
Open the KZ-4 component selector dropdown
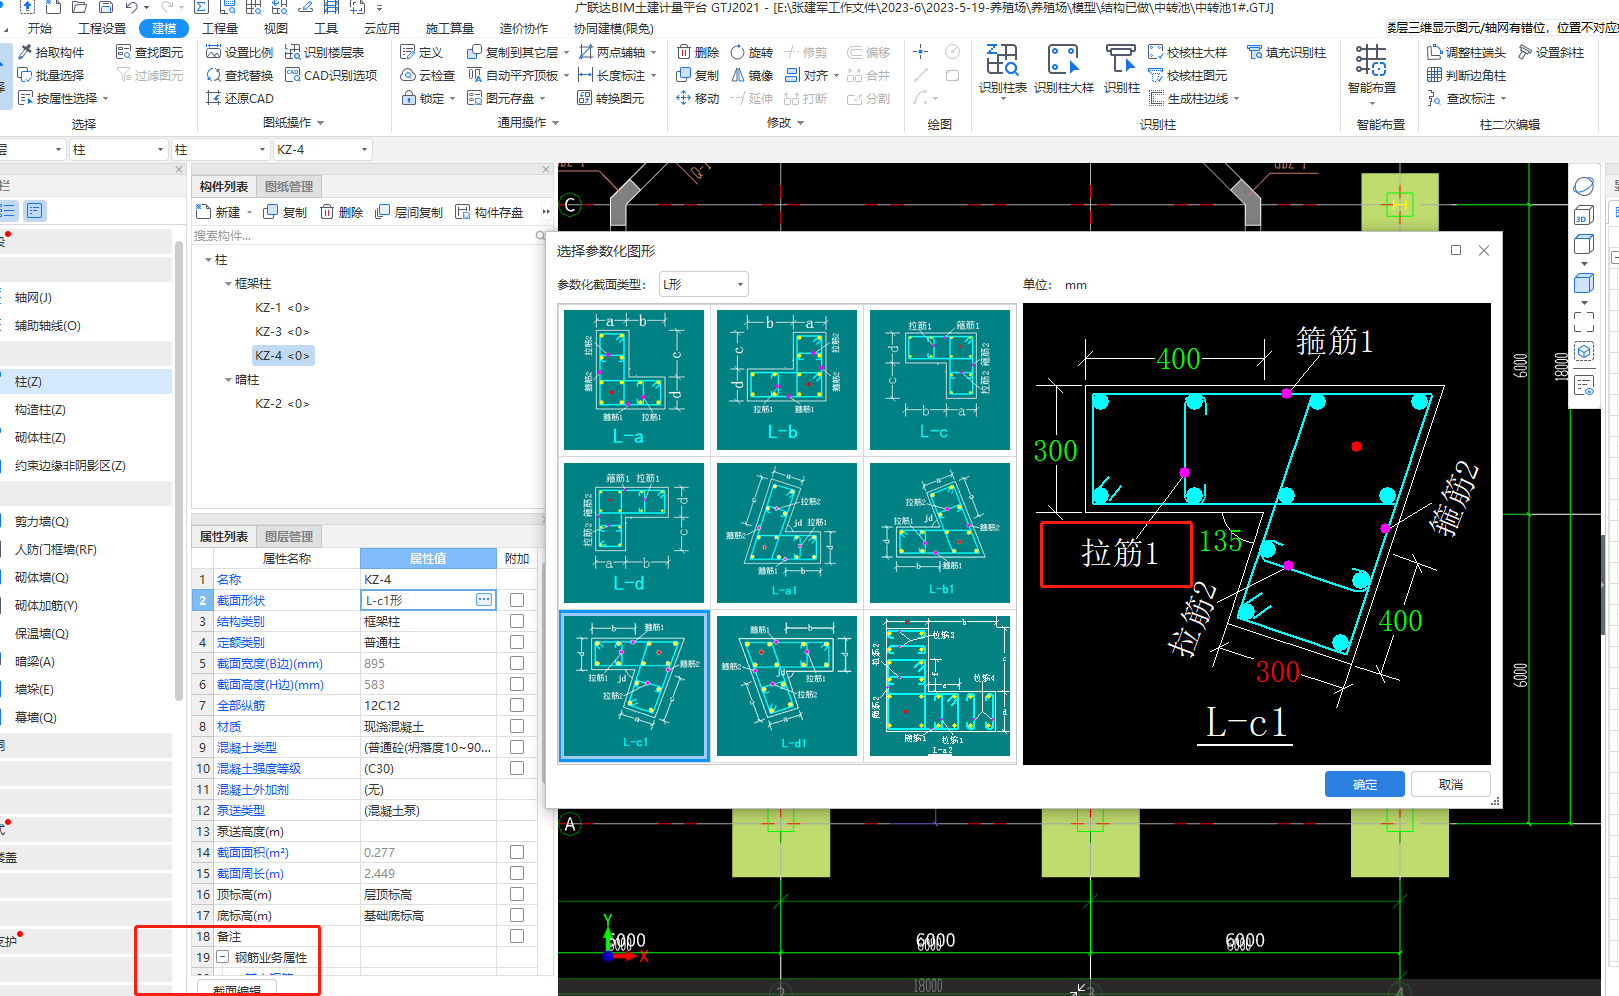(x=322, y=149)
